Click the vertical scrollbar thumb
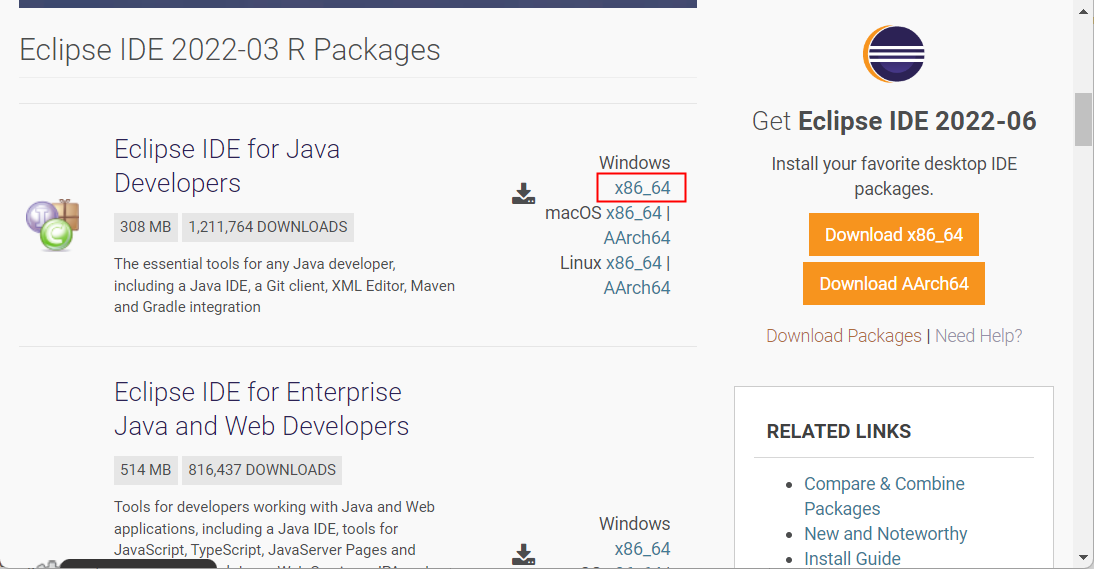 coord(1083,119)
